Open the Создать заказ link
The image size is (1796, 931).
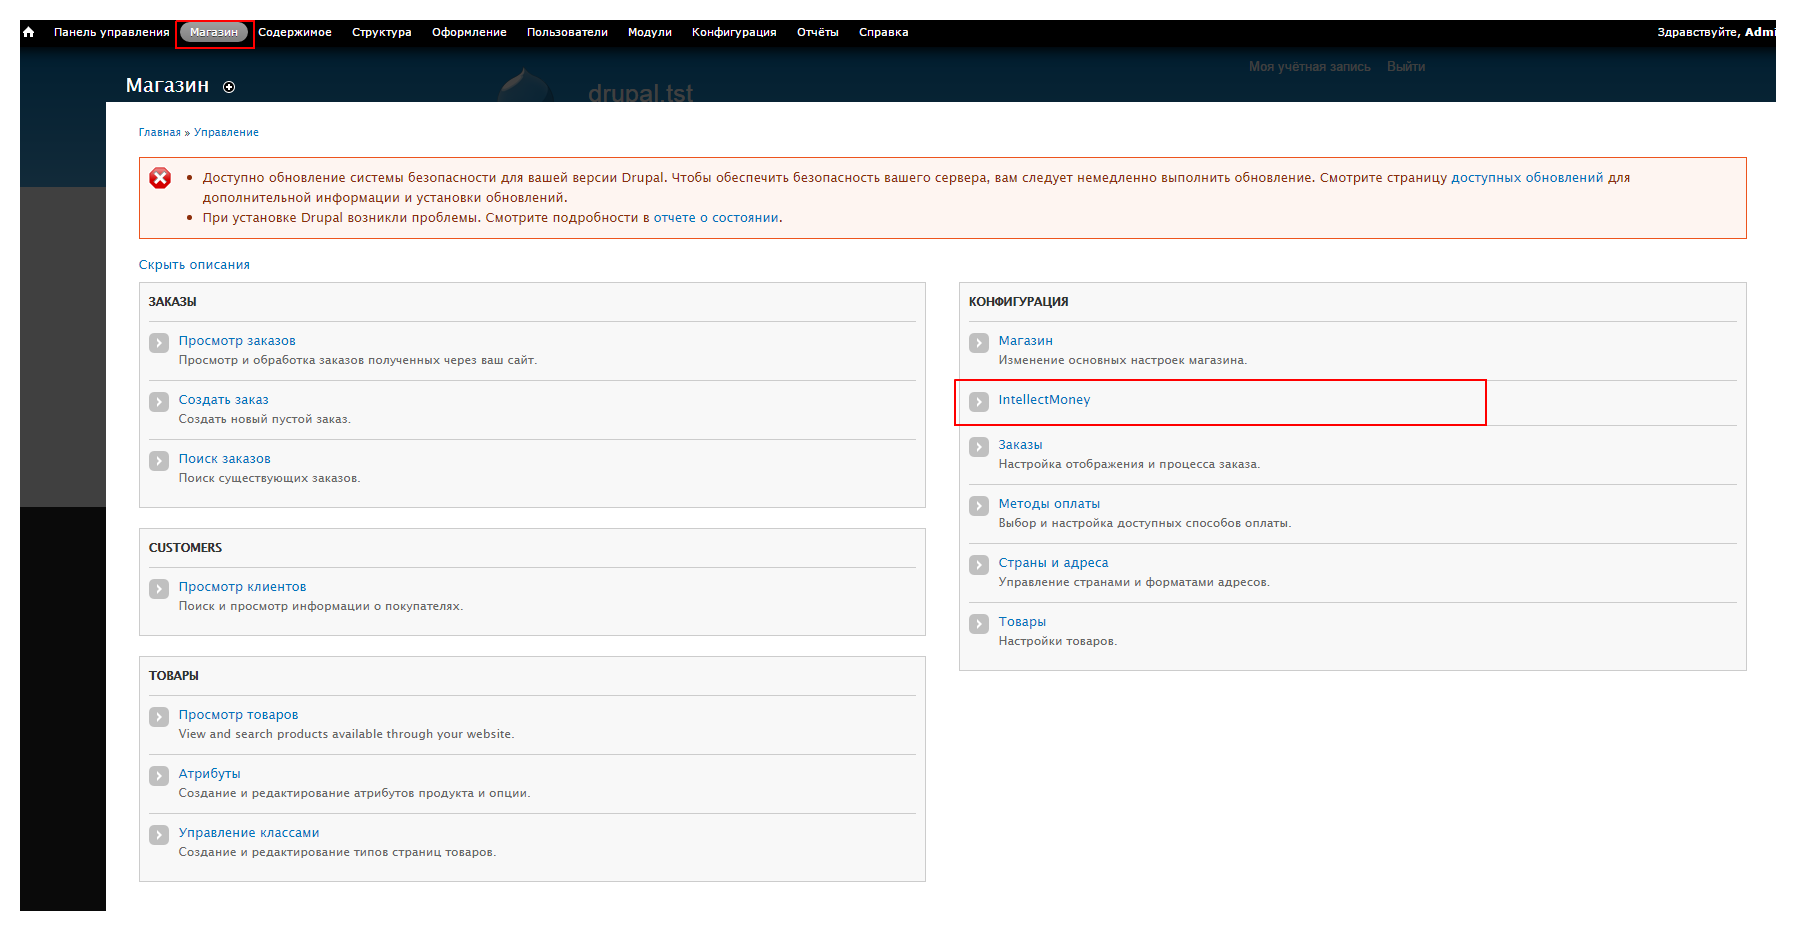[x=224, y=400]
